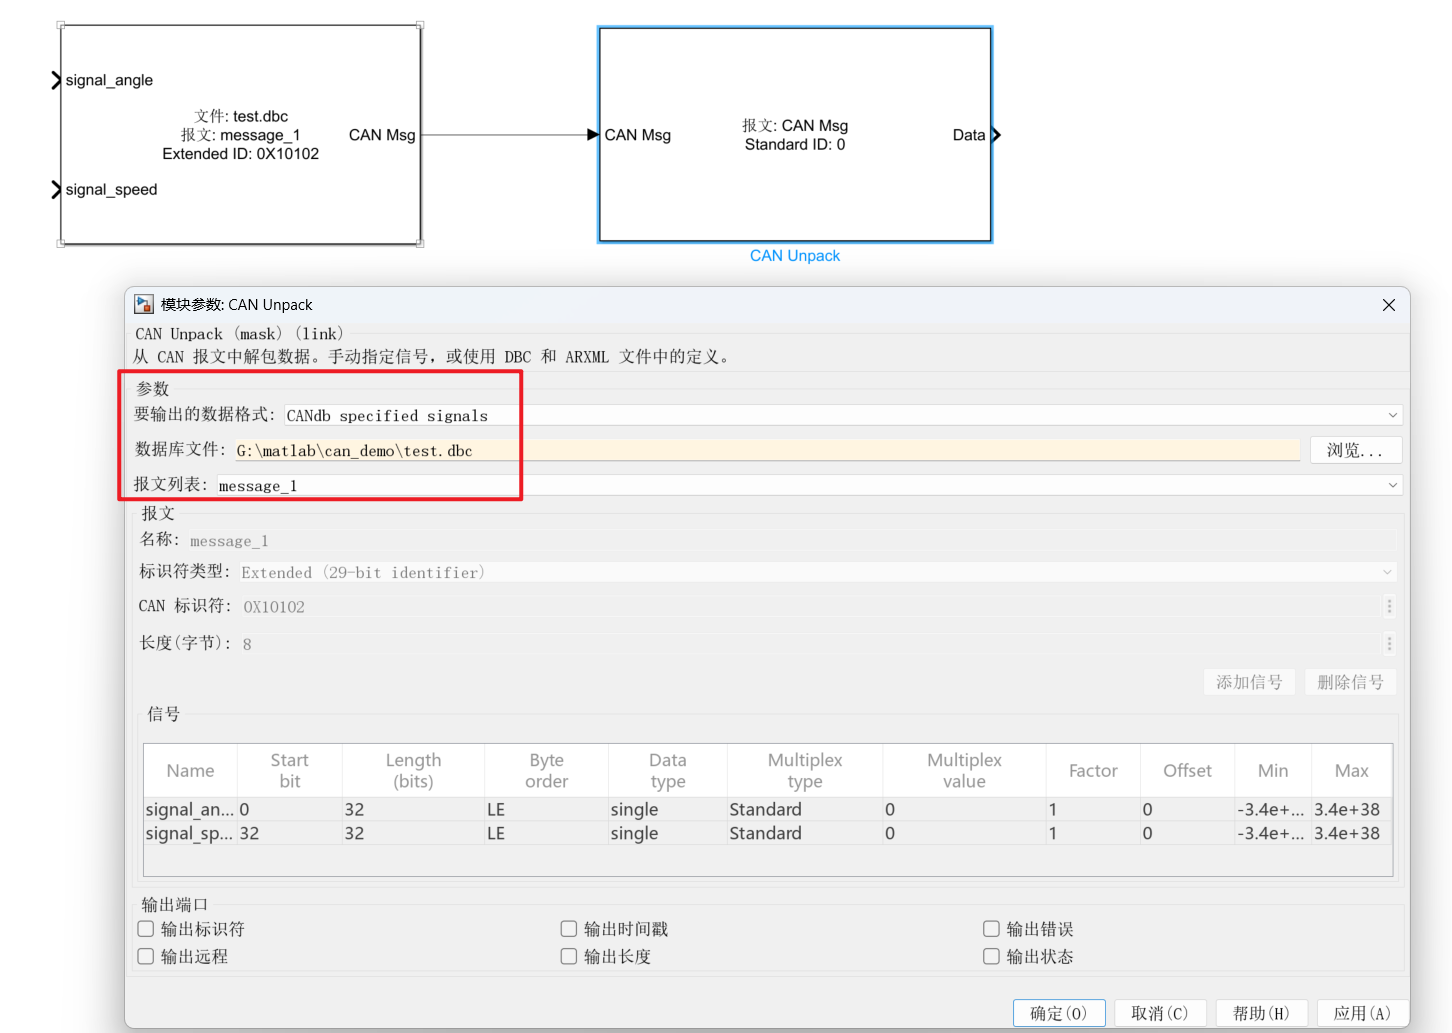The image size is (1452, 1033).
Task: Select the CAN Unpack block
Action: [x=795, y=135]
